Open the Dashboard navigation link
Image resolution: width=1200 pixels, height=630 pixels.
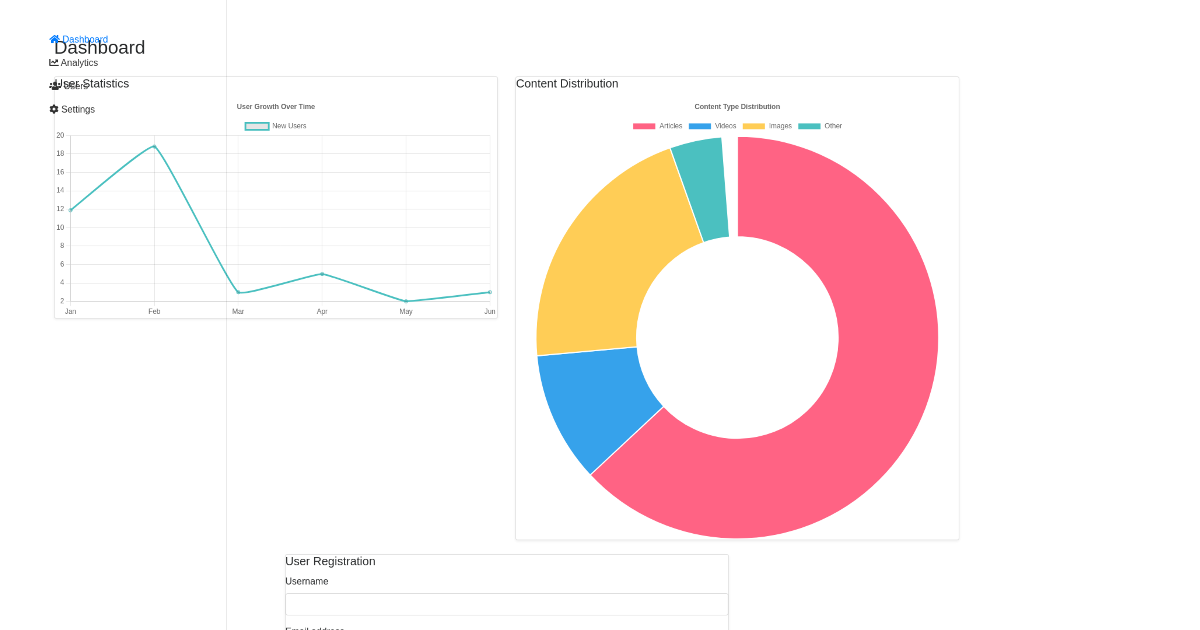(x=84, y=39)
